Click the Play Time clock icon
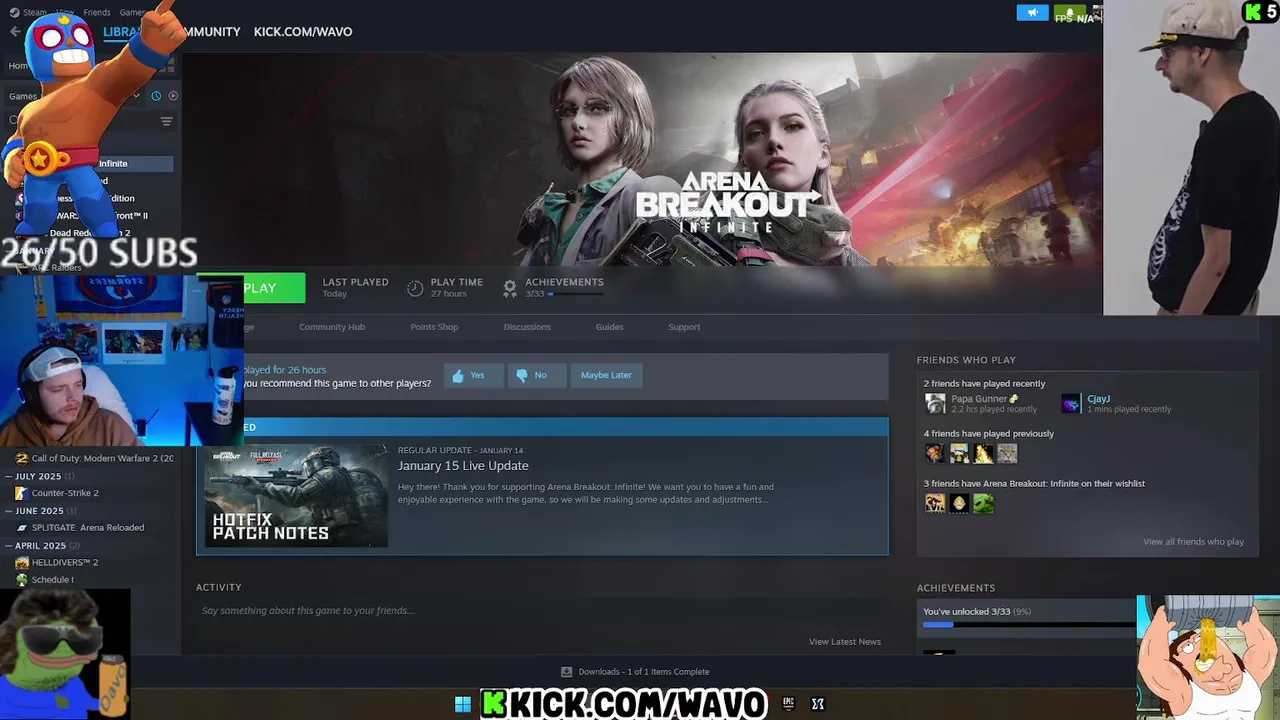 pos(415,288)
